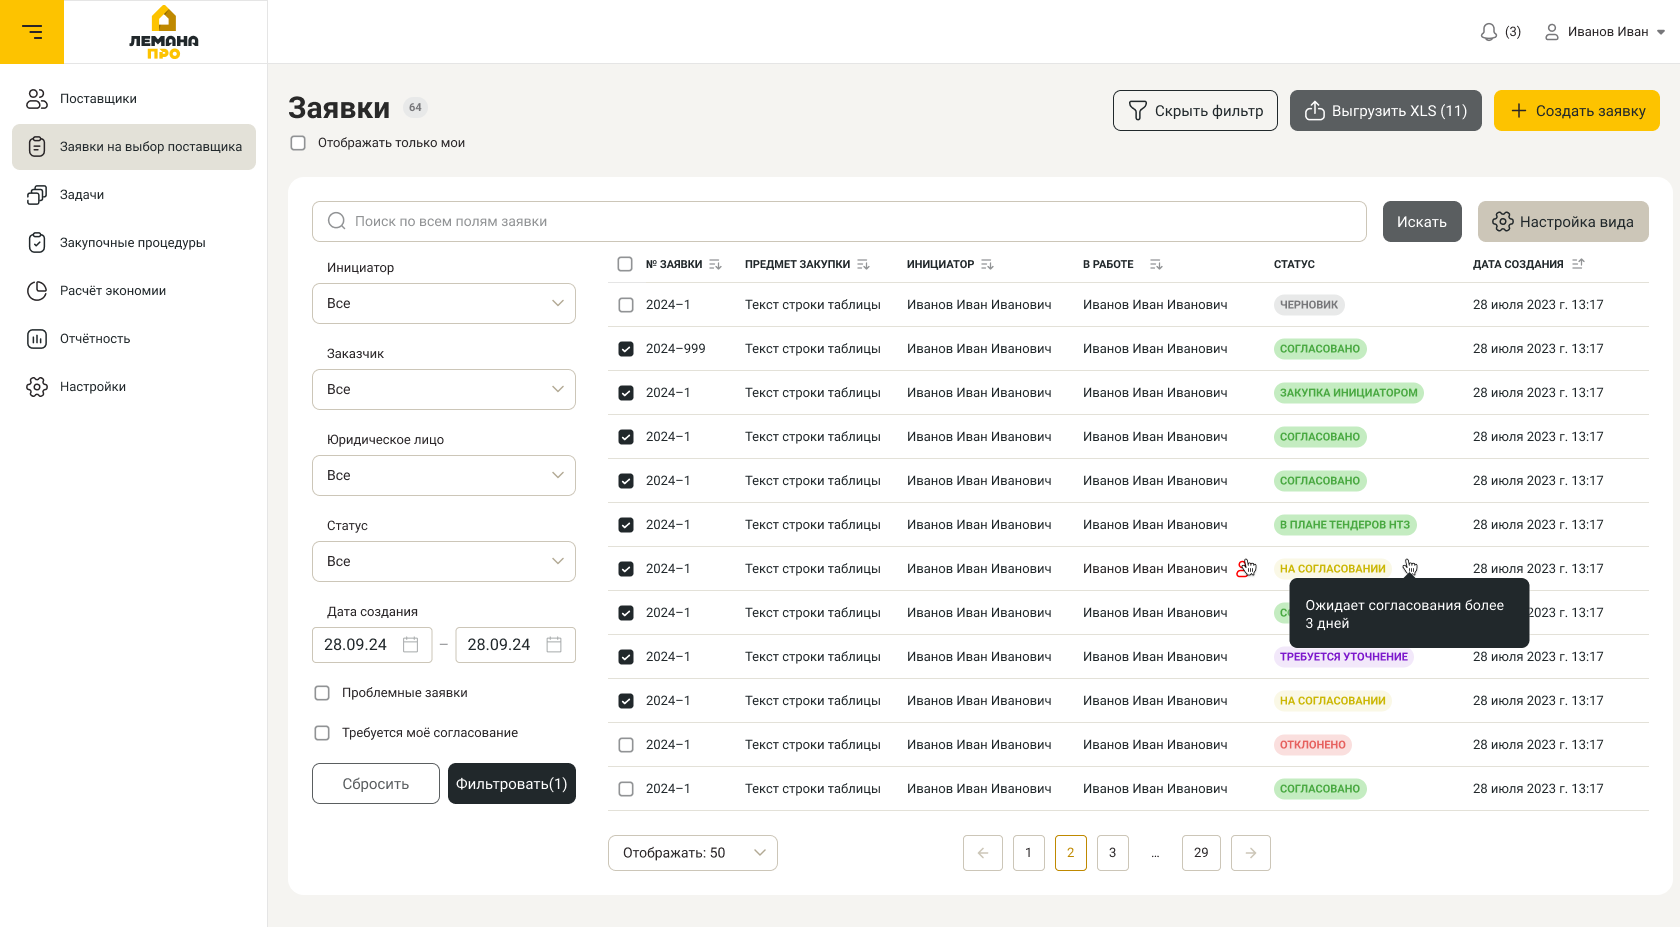Open Настройка вида settings button
Image resolution: width=1680 pixels, height=927 pixels.
1563,222
